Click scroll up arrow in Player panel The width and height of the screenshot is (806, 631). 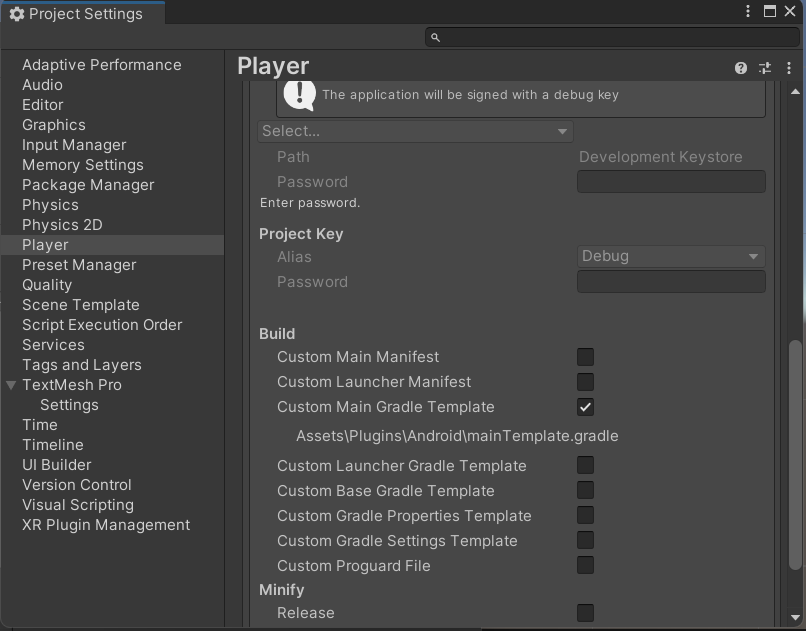[795, 92]
